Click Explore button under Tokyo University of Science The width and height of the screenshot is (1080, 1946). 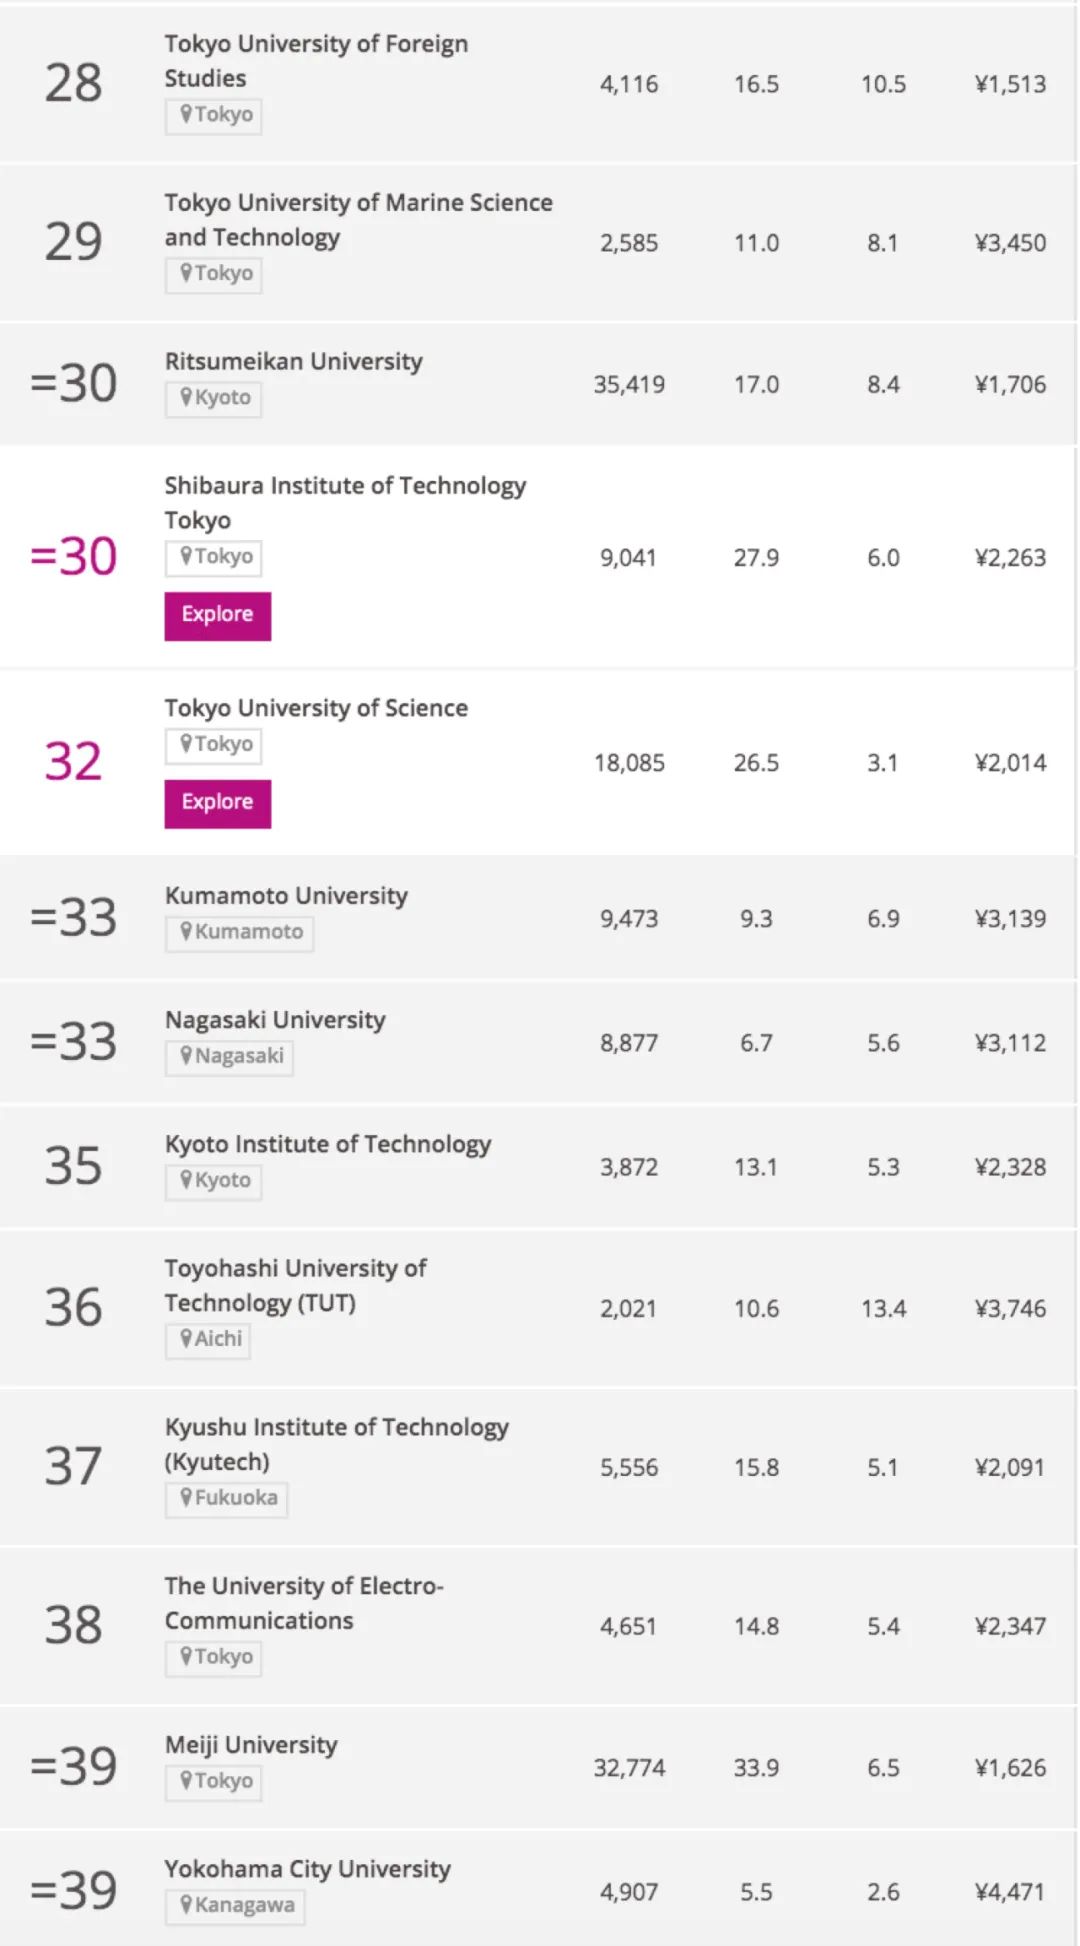point(217,803)
